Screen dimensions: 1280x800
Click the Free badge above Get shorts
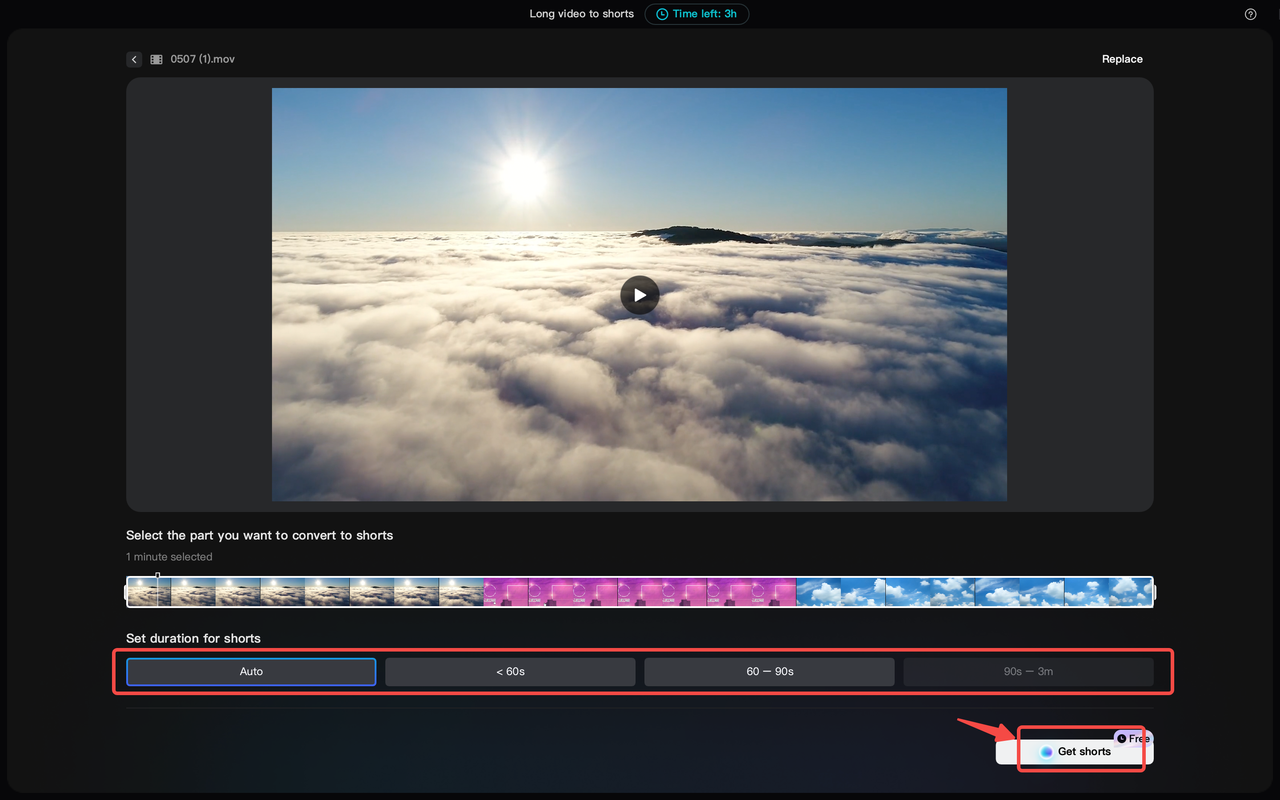[x=1133, y=738]
